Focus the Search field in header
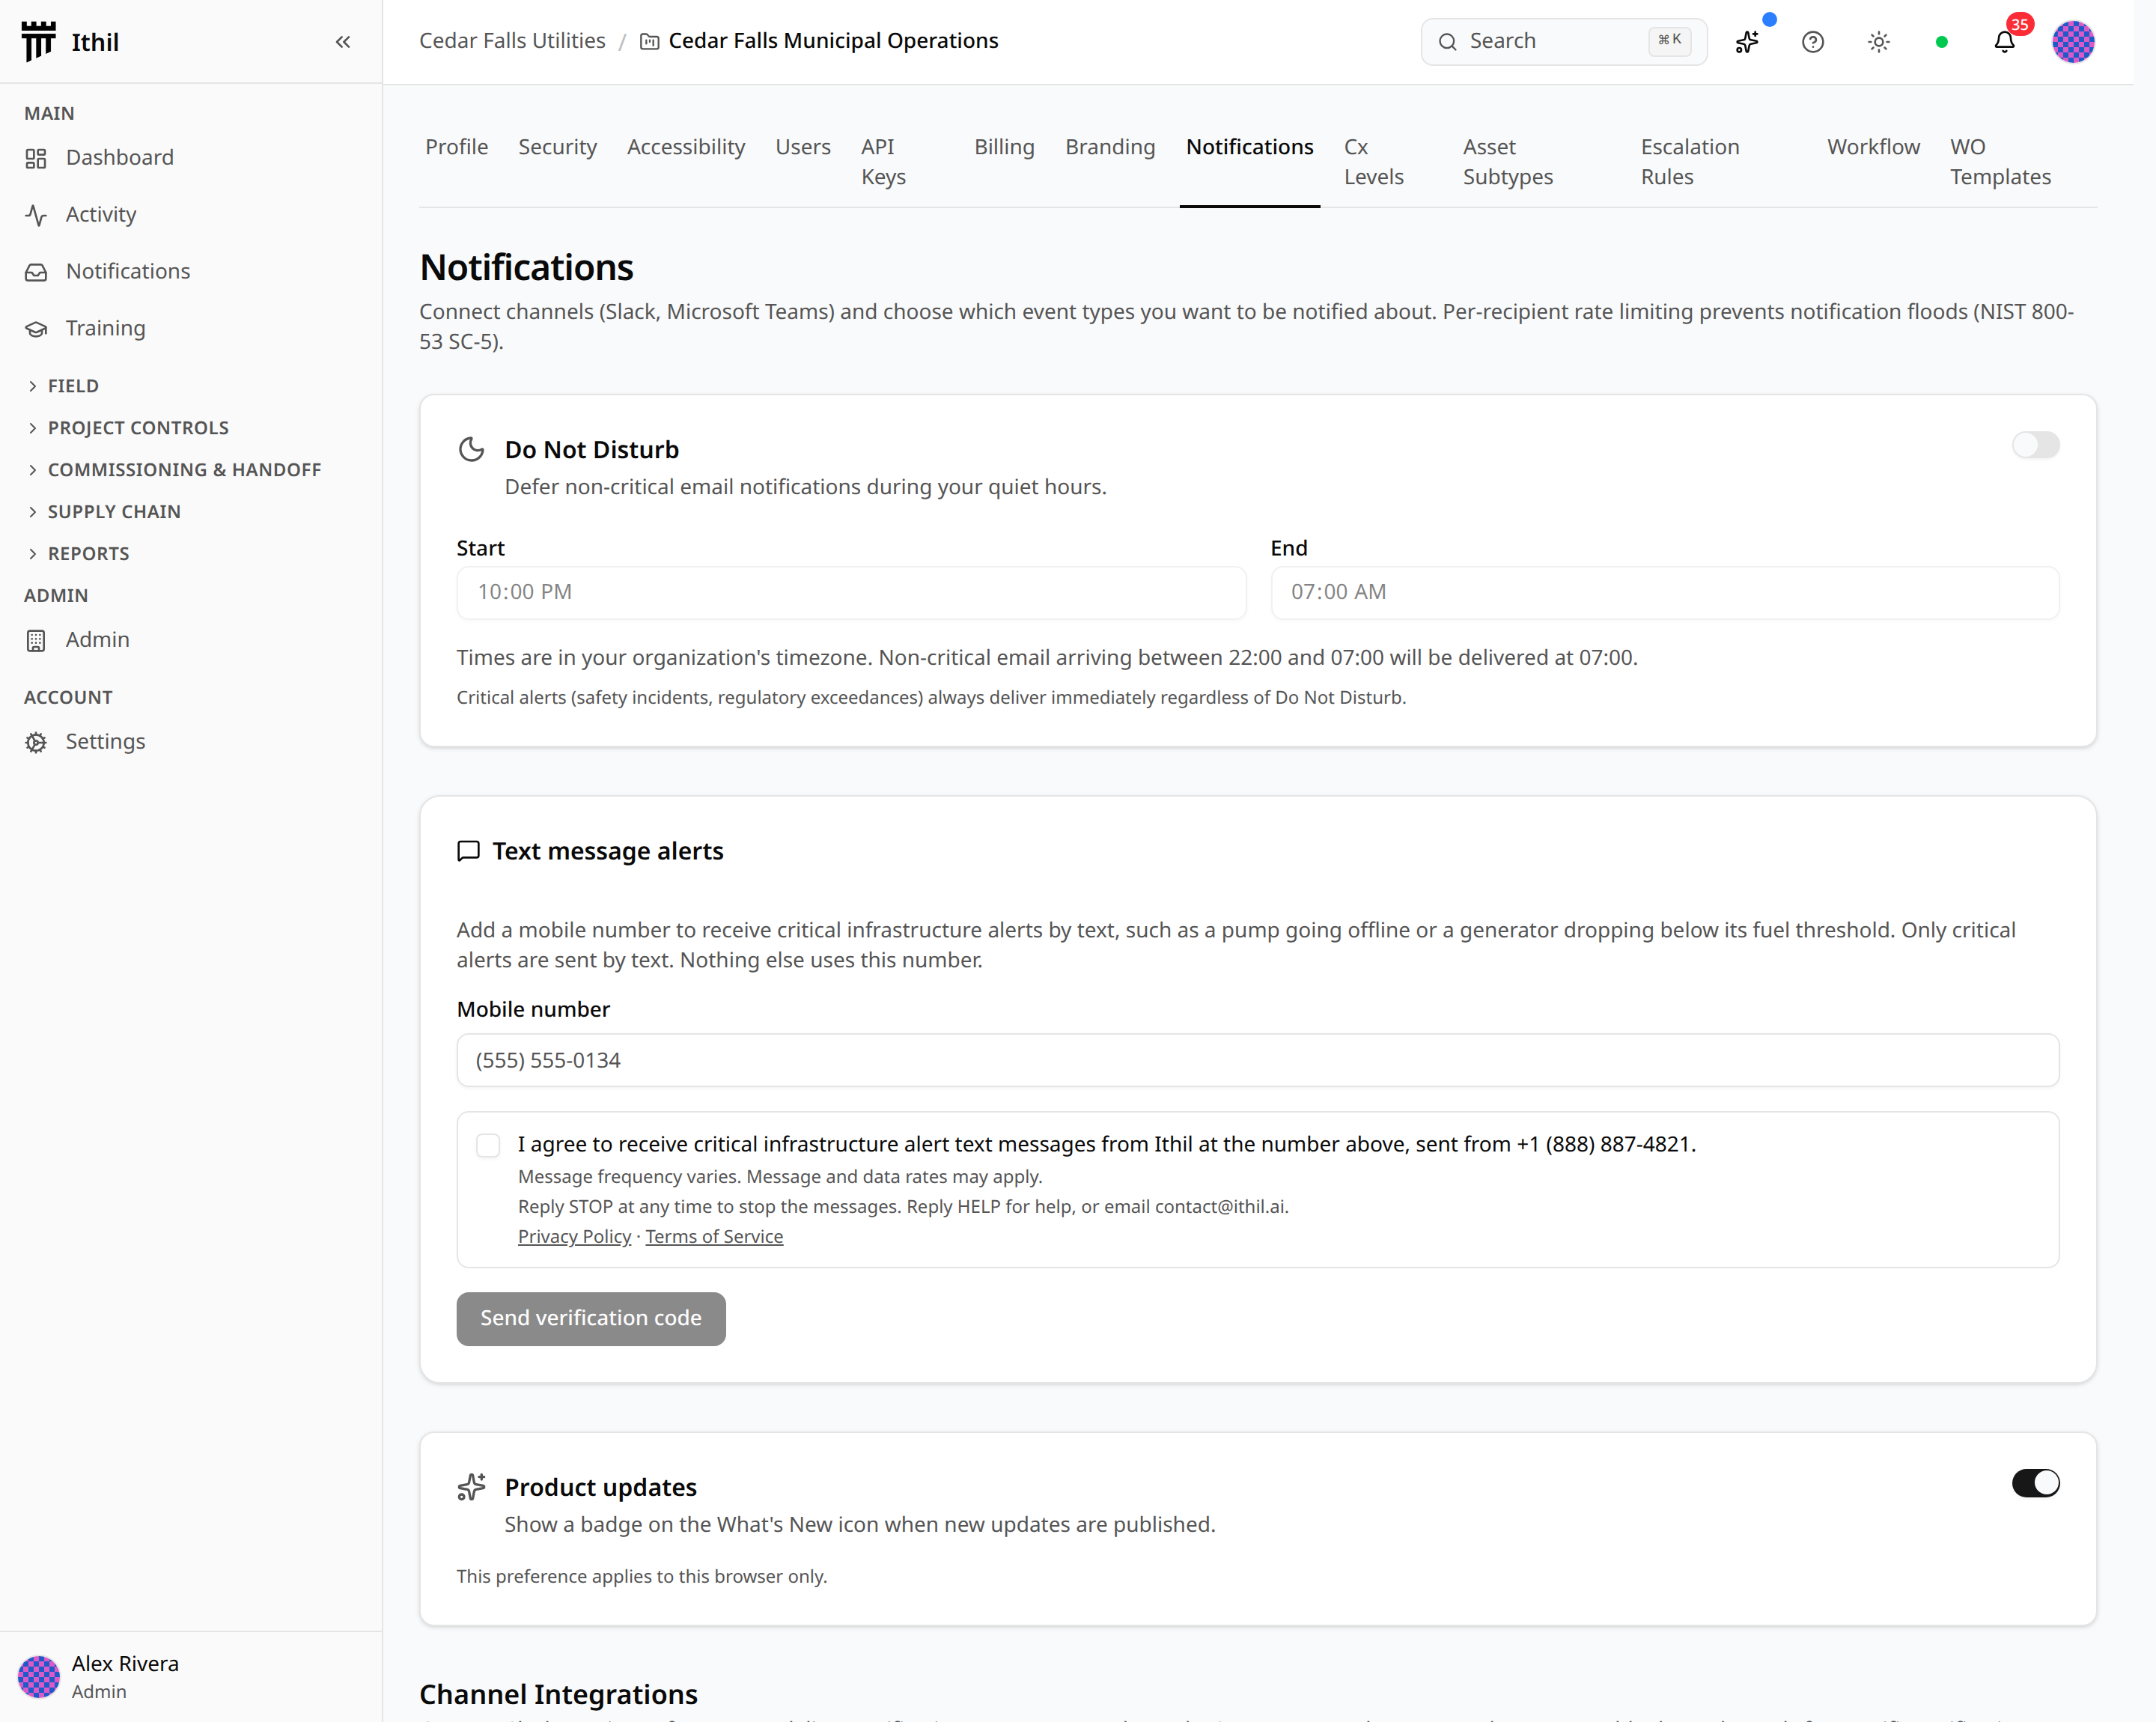The height and width of the screenshot is (1722, 2156). 1564,41
